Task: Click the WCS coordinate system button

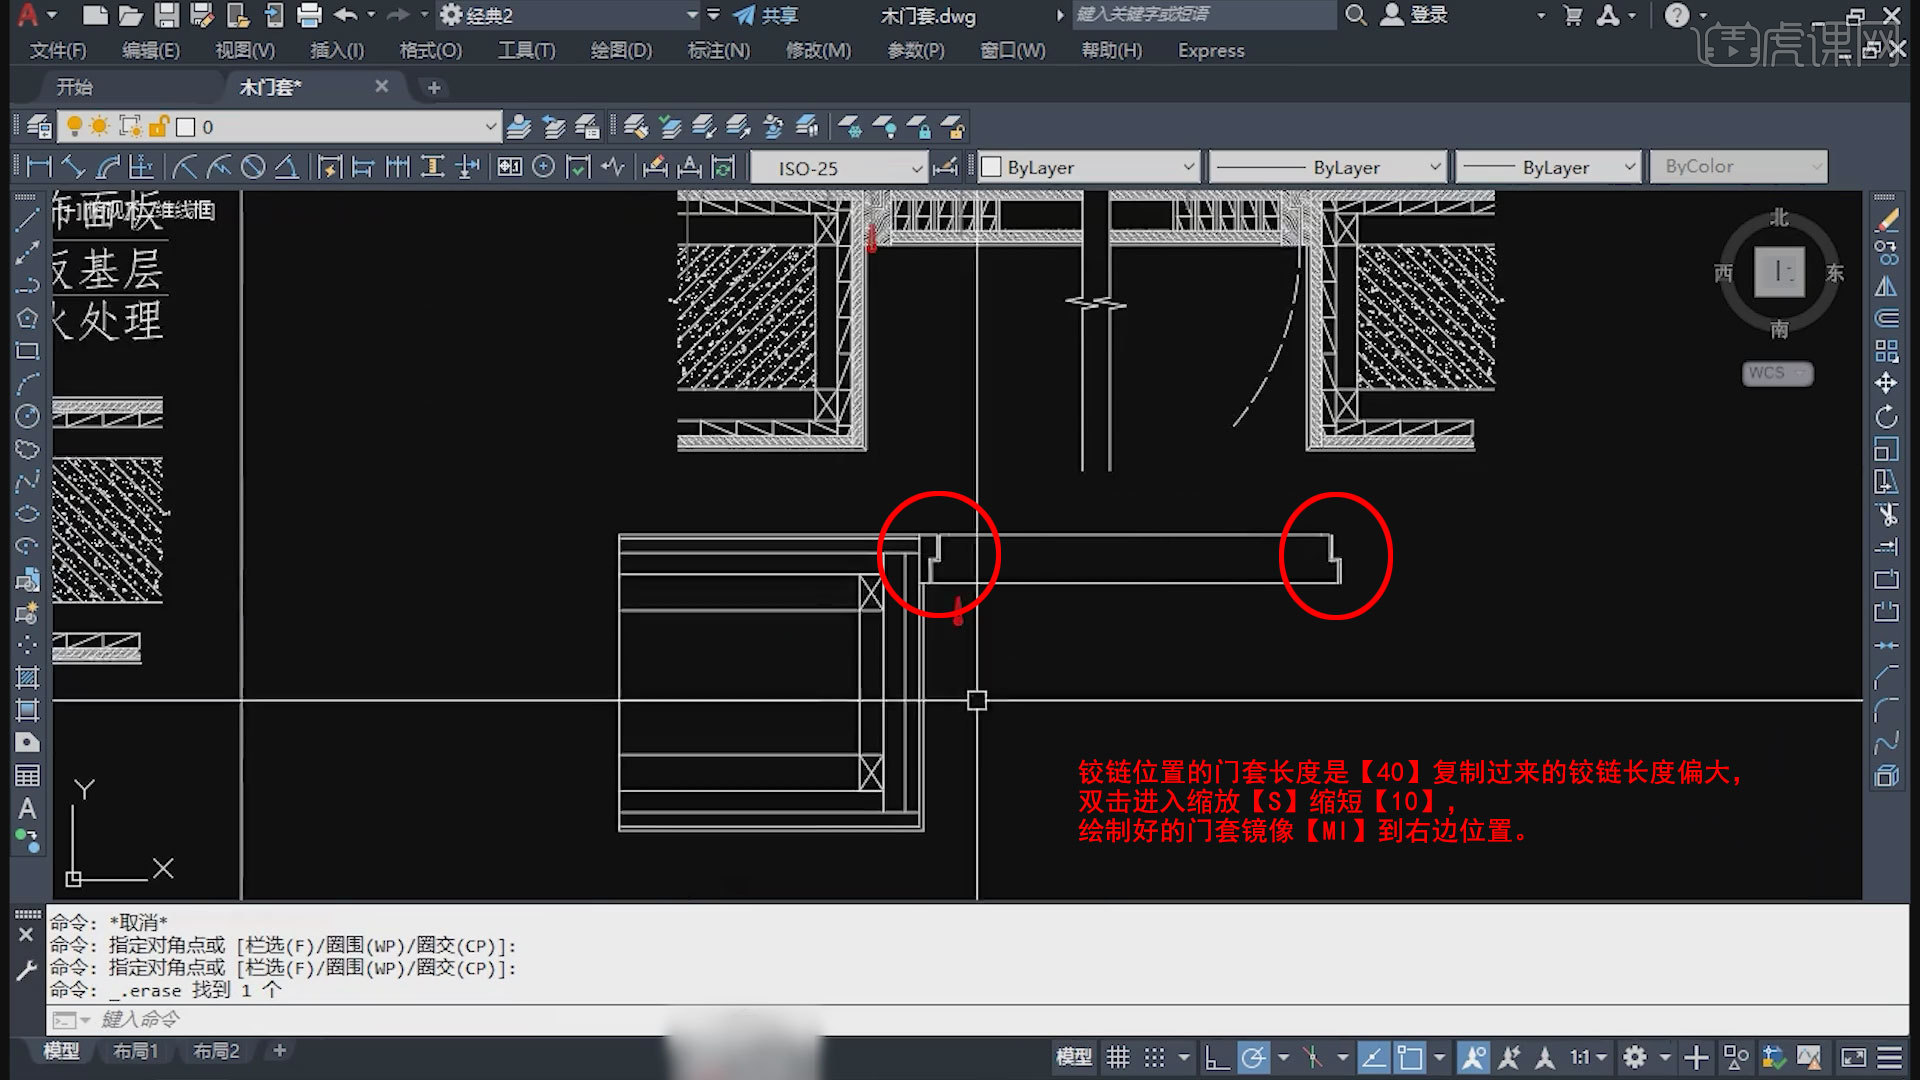Action: 1776,373
